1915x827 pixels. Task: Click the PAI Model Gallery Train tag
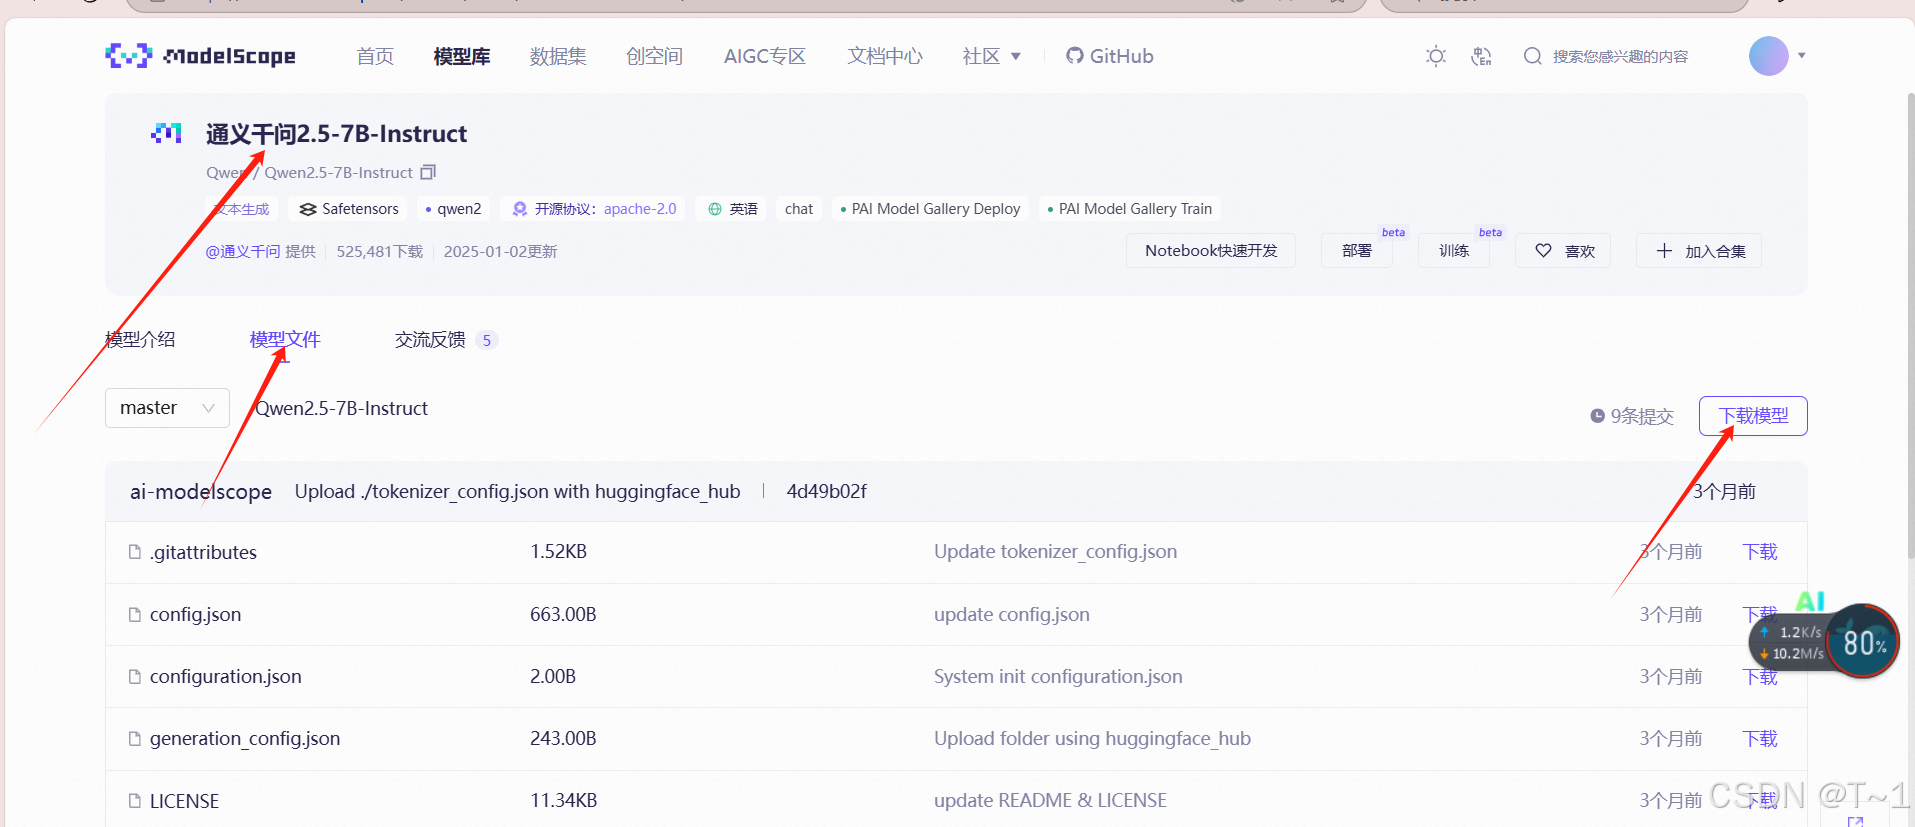pos(1130,209)
